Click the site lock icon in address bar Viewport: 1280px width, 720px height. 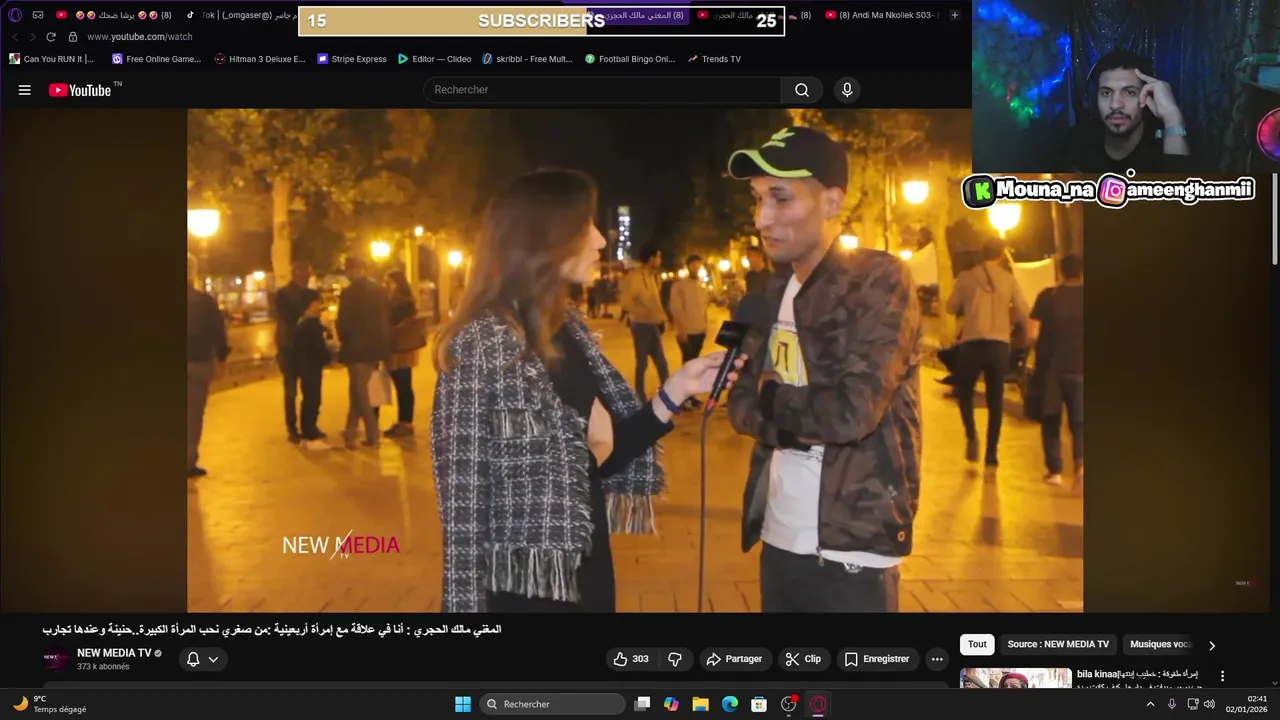click(x=72, y=37)
